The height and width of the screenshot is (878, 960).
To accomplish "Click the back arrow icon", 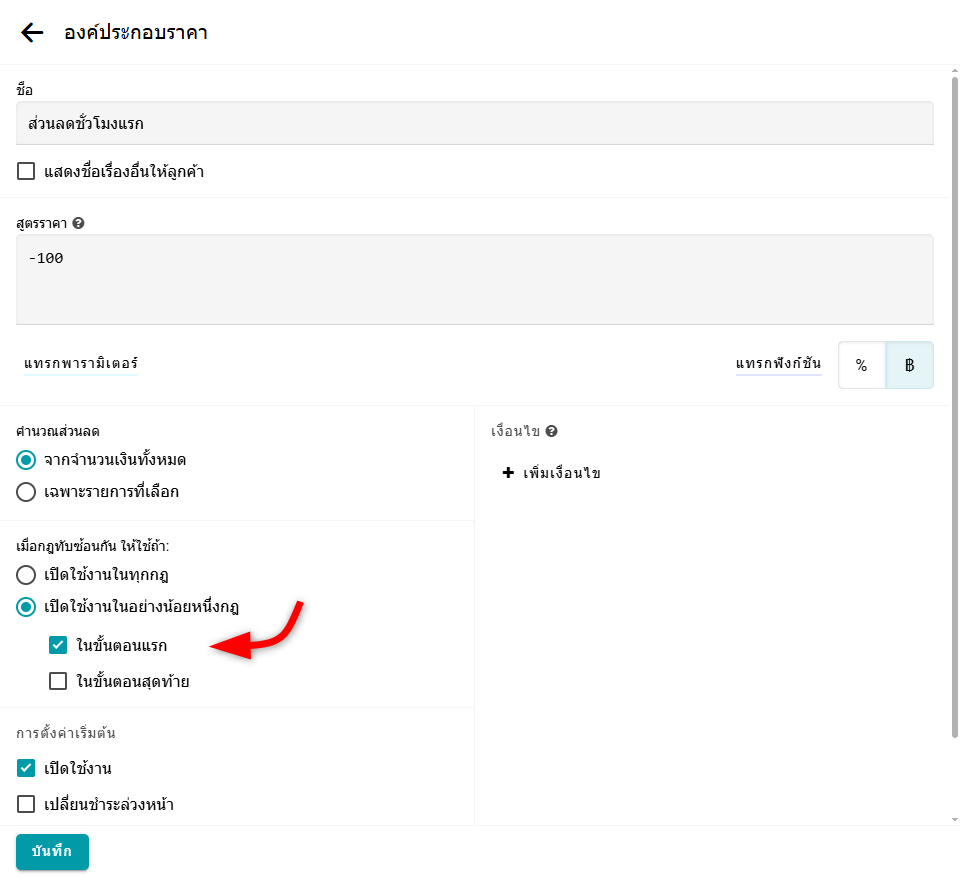I will pyautogui.click(x=32, y=33).
